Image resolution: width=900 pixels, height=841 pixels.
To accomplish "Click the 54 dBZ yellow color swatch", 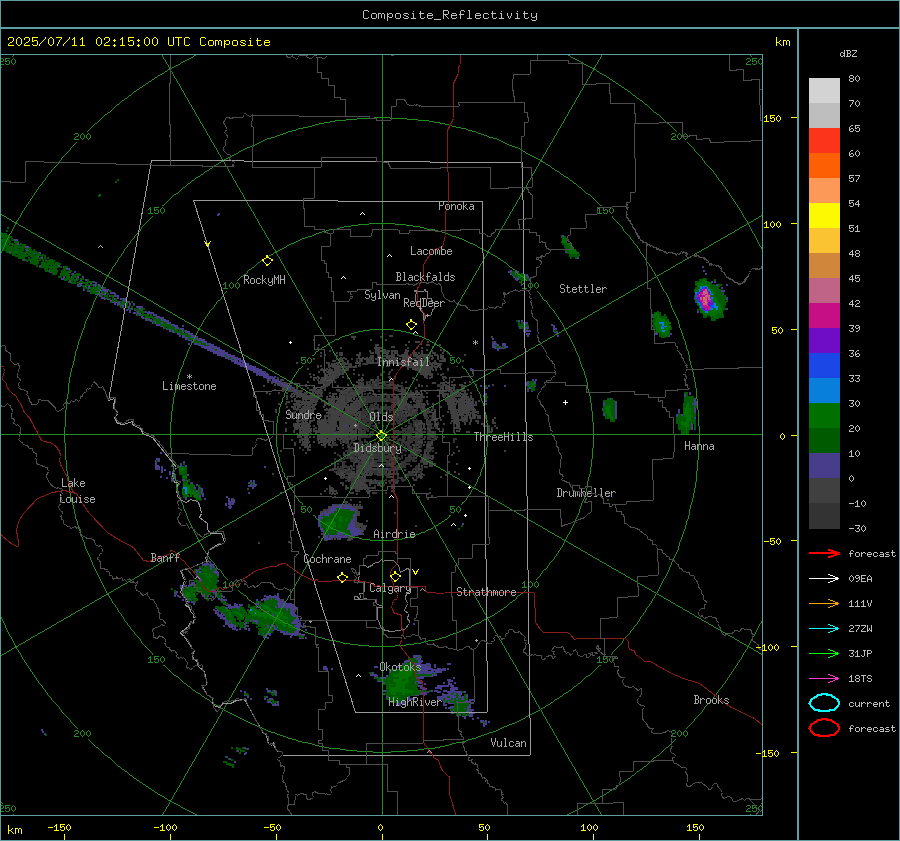I will (x=824, y=215).
